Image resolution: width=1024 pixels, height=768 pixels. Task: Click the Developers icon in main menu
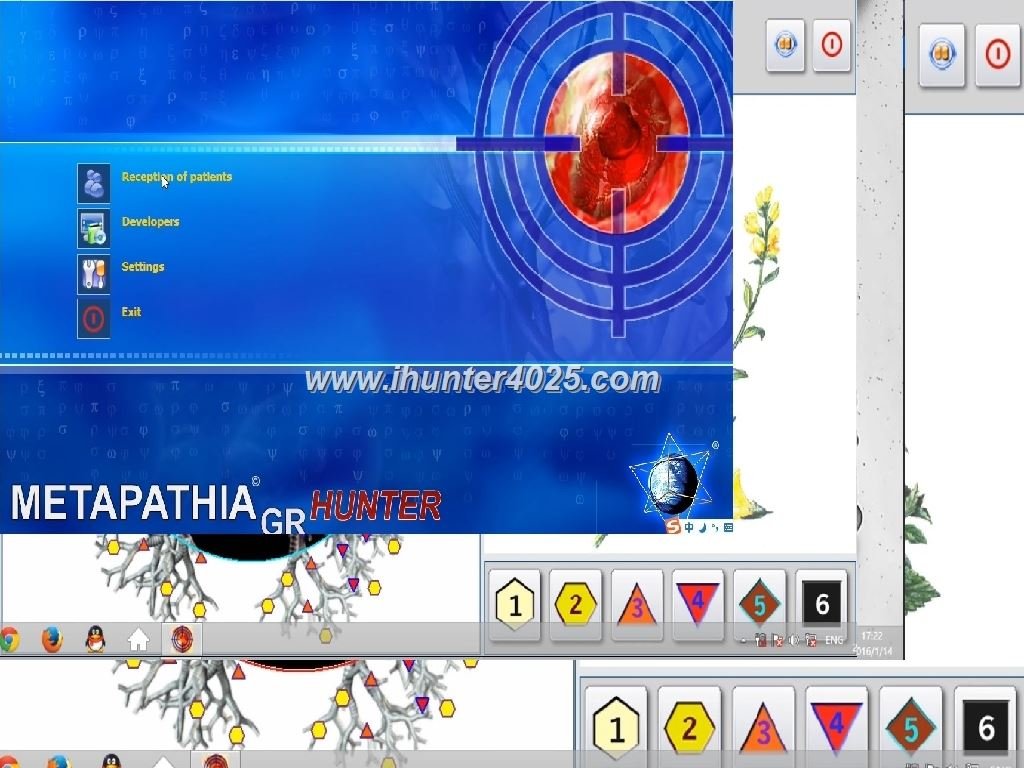click(93, 229)
